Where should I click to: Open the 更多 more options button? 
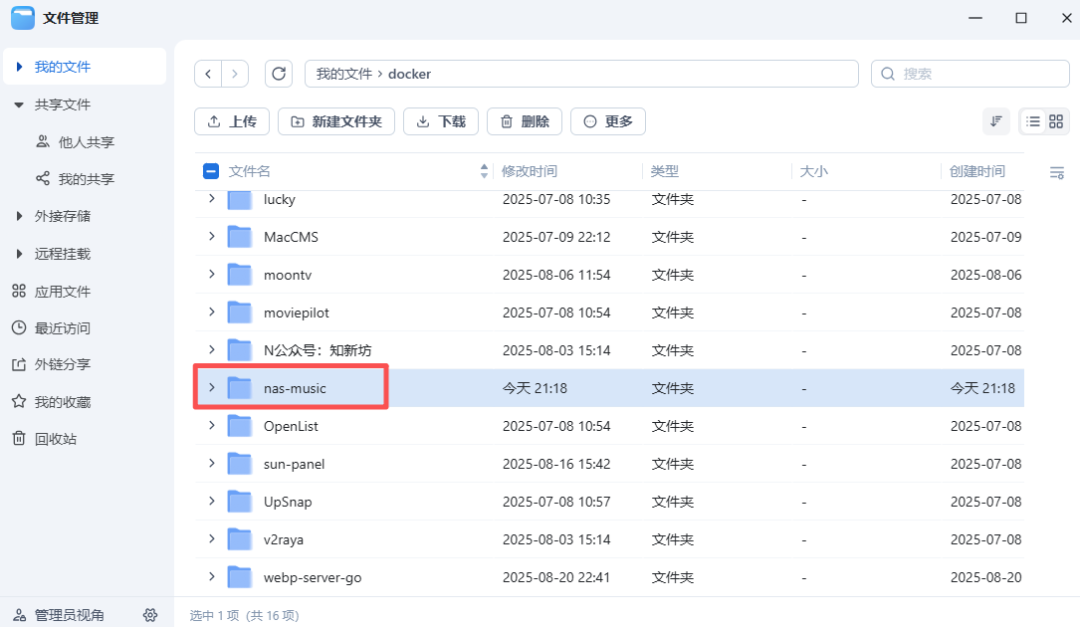point(608,122)
